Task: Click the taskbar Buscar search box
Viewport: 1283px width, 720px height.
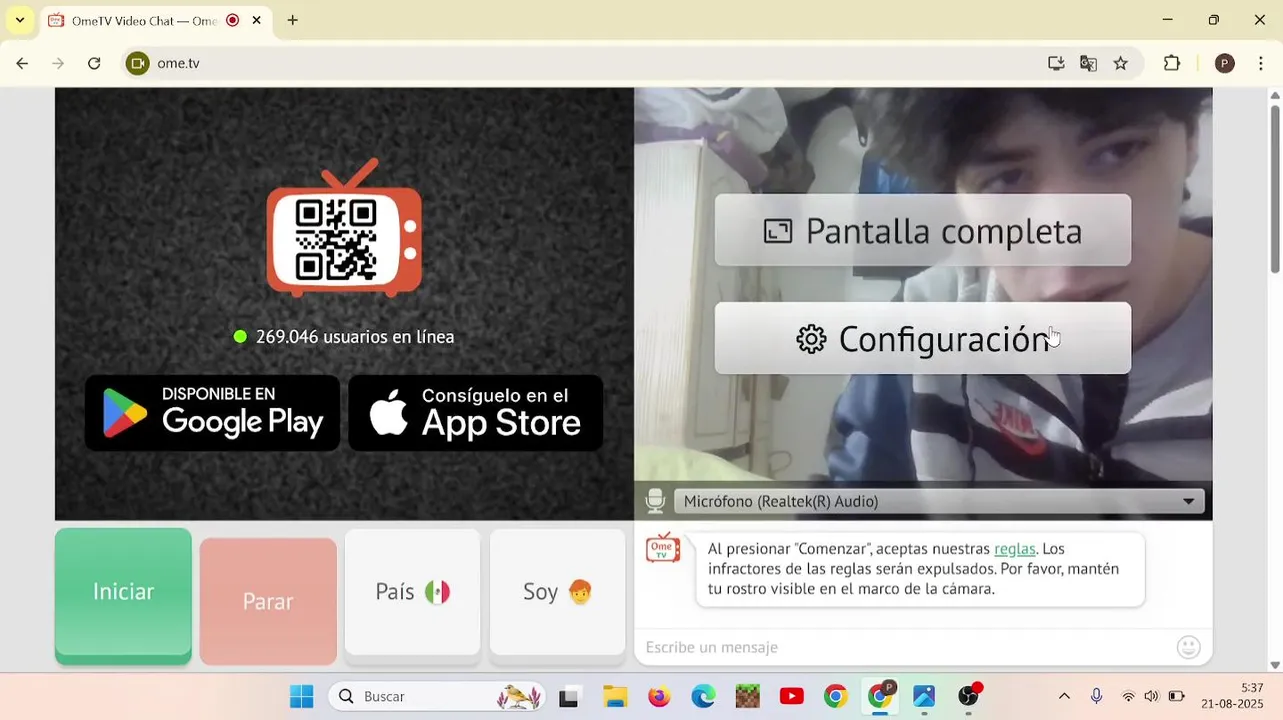Action: [x=438, y=696]
